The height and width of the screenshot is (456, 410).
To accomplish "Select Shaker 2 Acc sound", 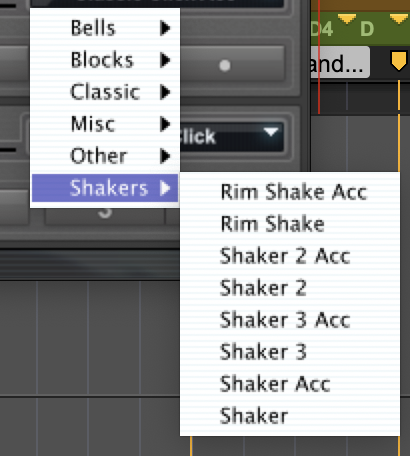I will [x=290, y=256].
